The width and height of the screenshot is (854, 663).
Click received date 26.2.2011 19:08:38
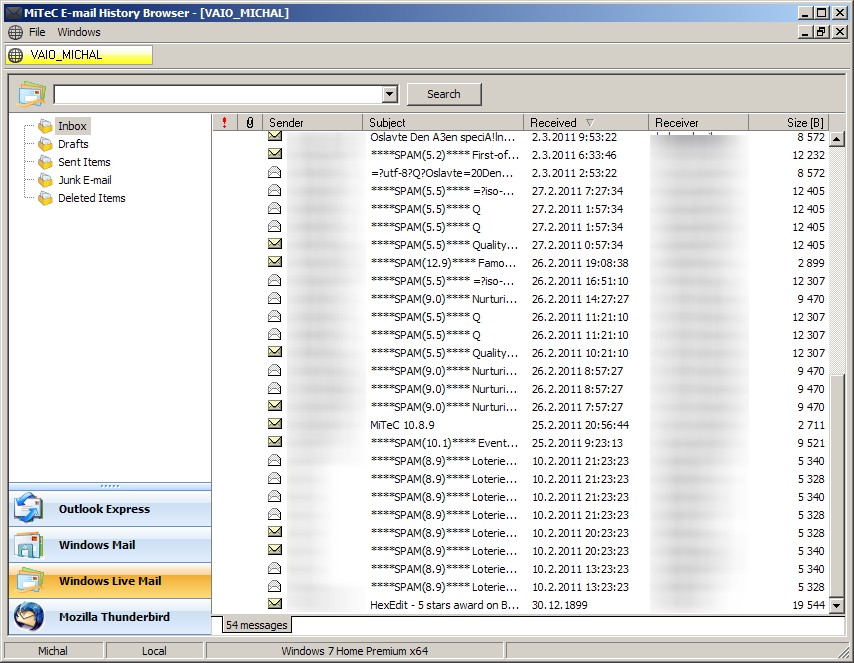pos(580,263)
